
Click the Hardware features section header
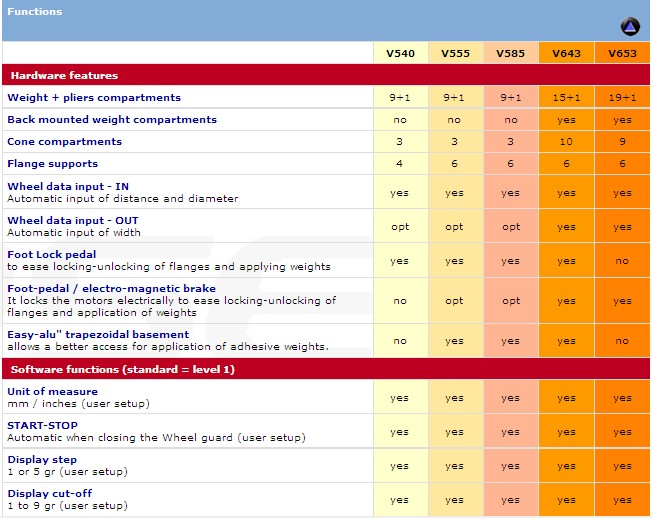coord(64,75)
